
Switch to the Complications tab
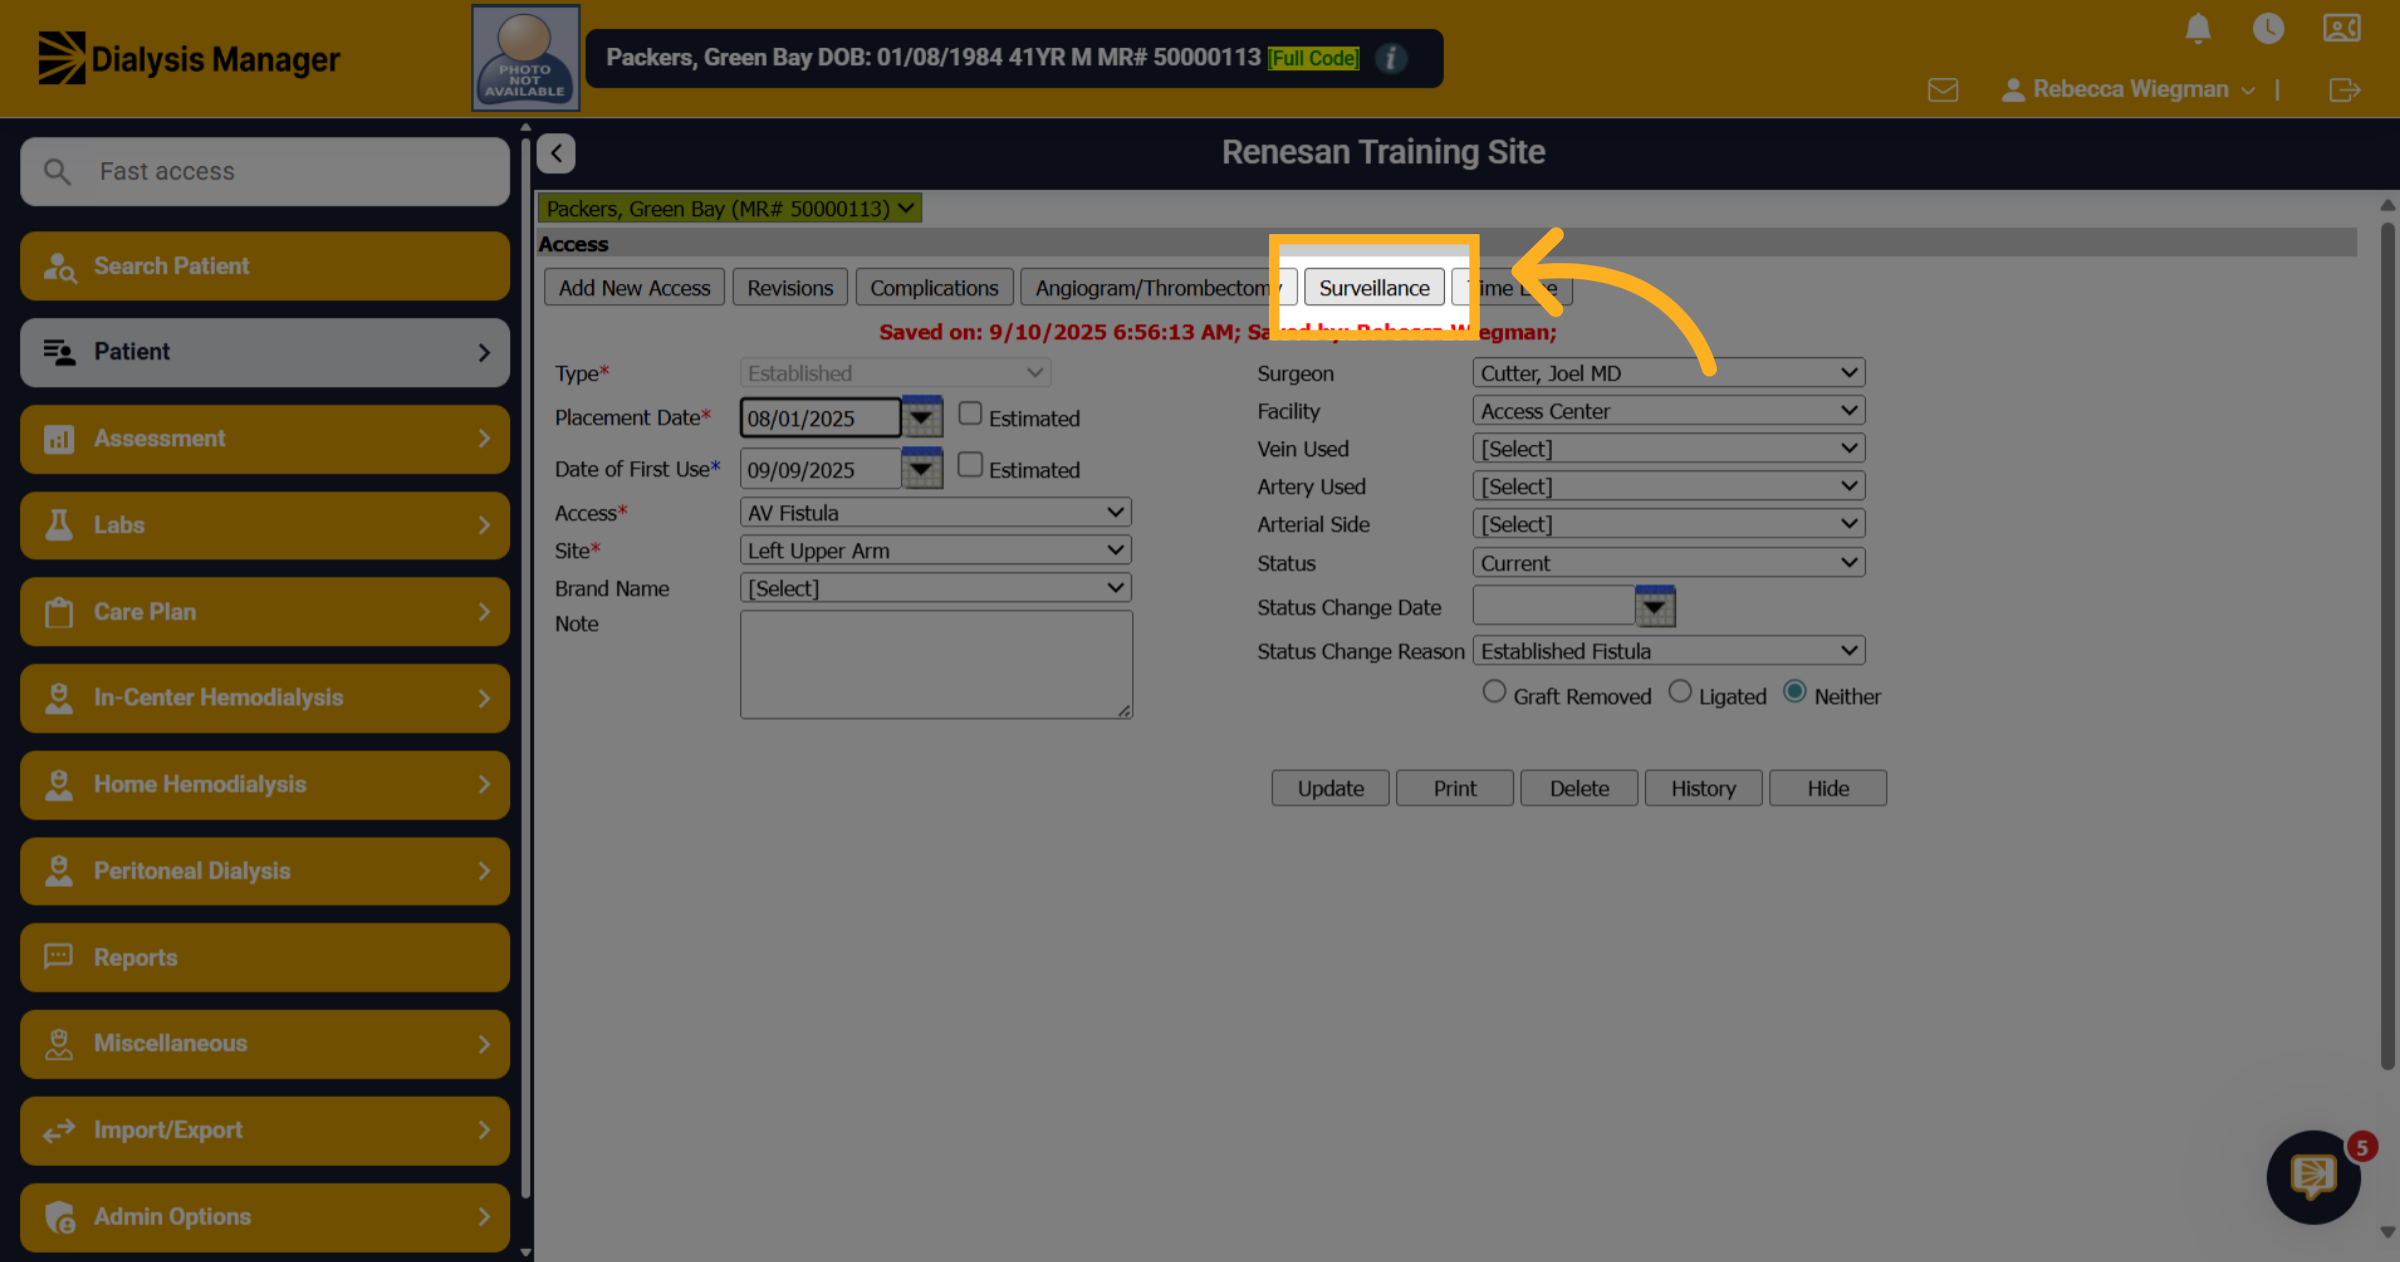(x=934, y=288)
